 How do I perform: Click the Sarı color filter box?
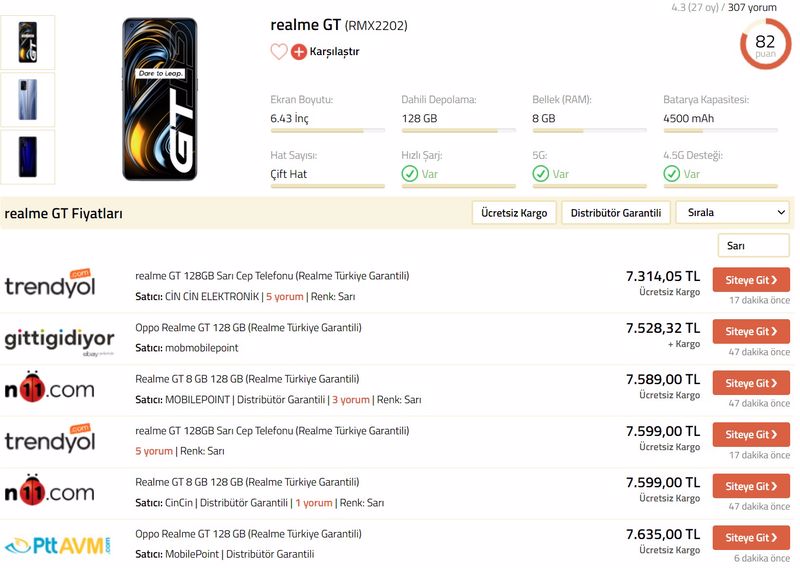point(754,245)
